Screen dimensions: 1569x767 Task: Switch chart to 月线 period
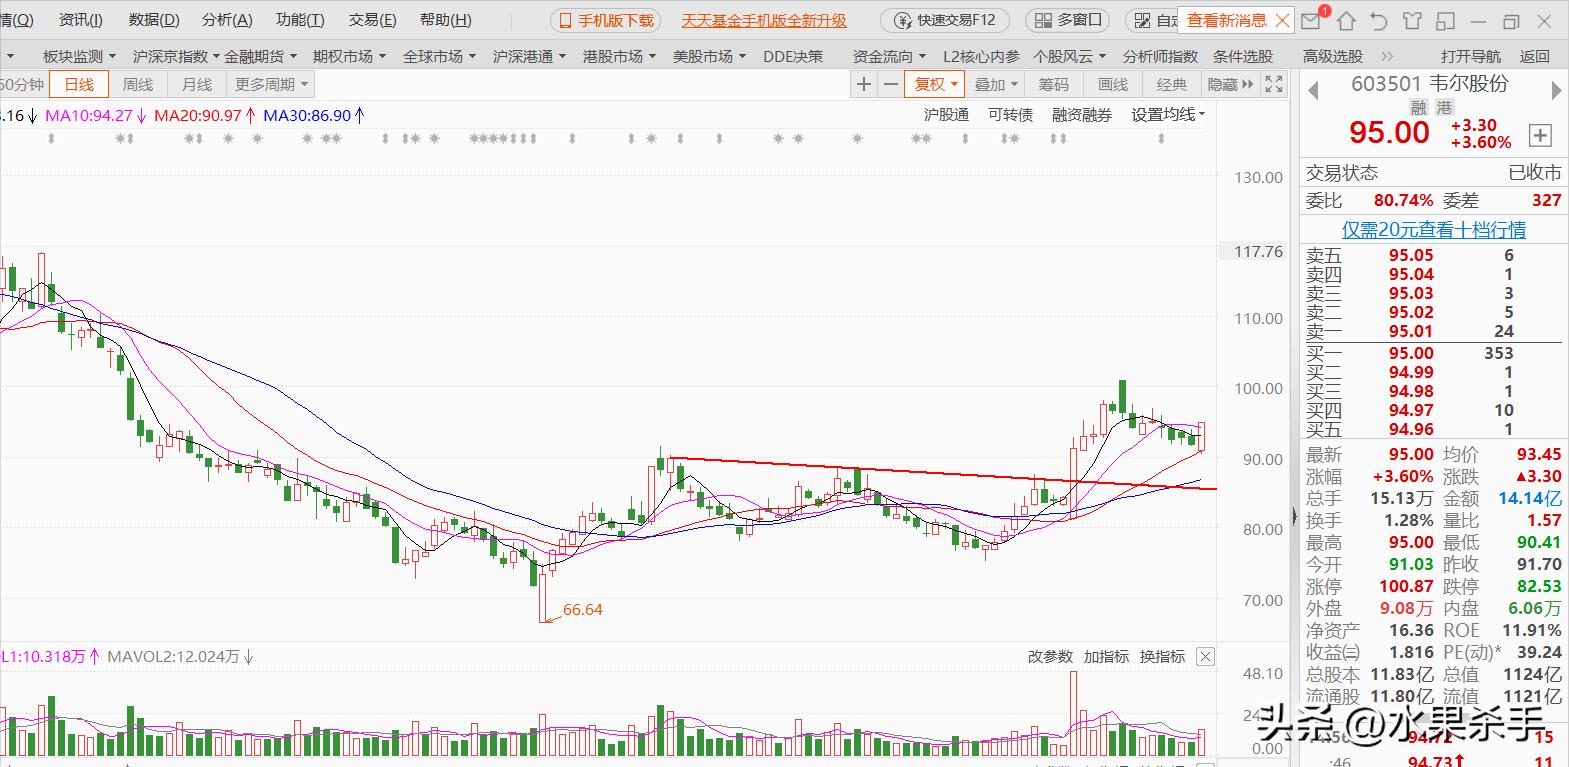point(197,85)
